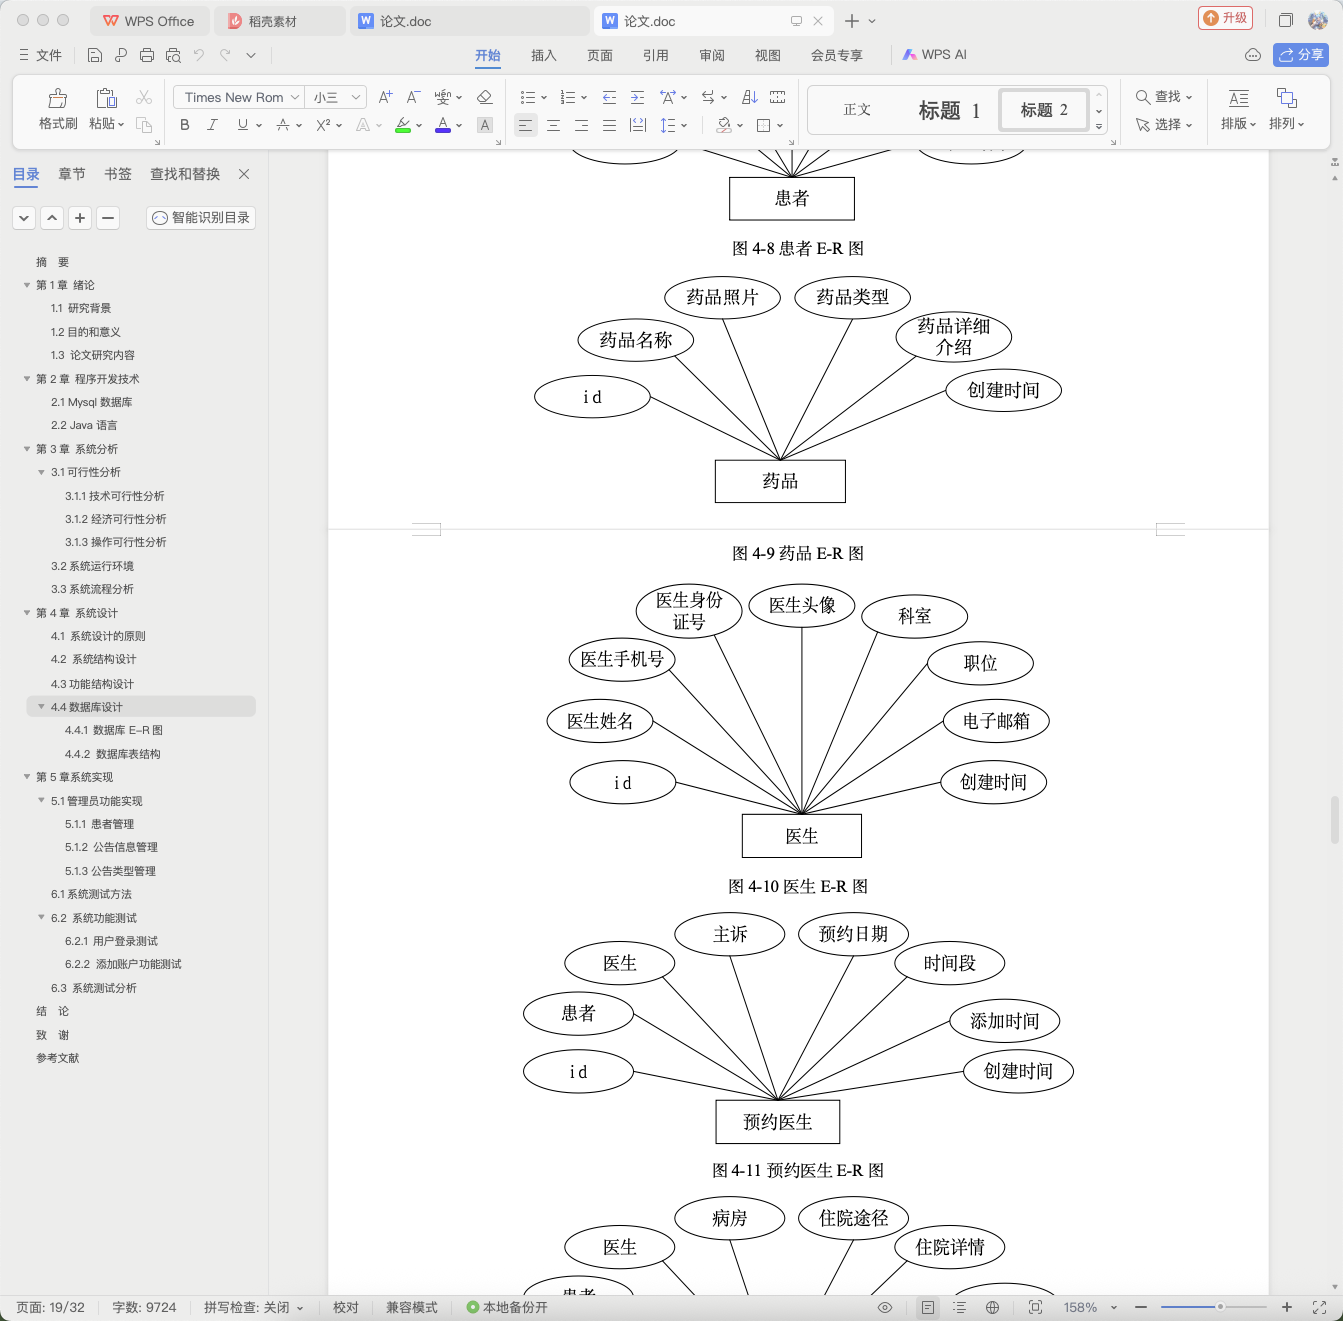This screenshot has height=1321, width=1343.
Task: Collapse the 第 4 章 系统设计 tree node
Action: 27,613
